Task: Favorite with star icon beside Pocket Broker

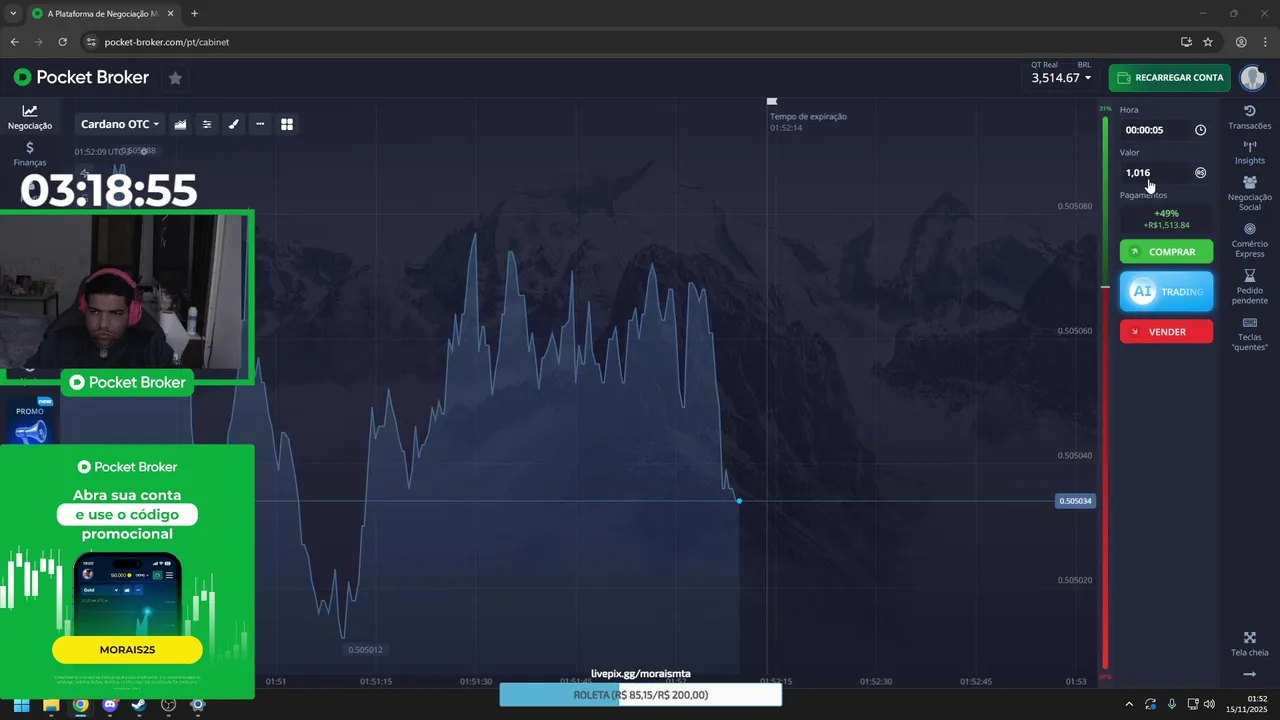Action: coord(175,78)
